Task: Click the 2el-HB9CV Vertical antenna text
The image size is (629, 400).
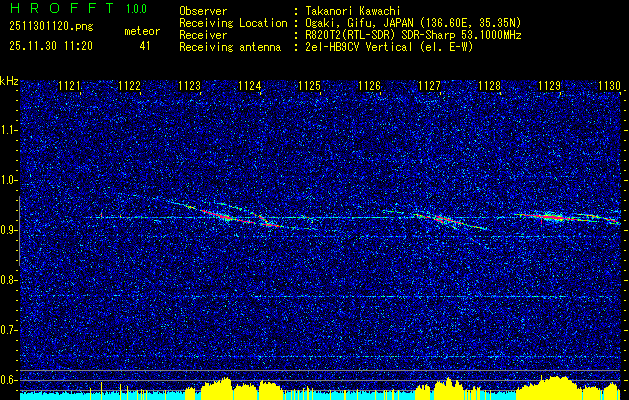Action: [389, 47]
